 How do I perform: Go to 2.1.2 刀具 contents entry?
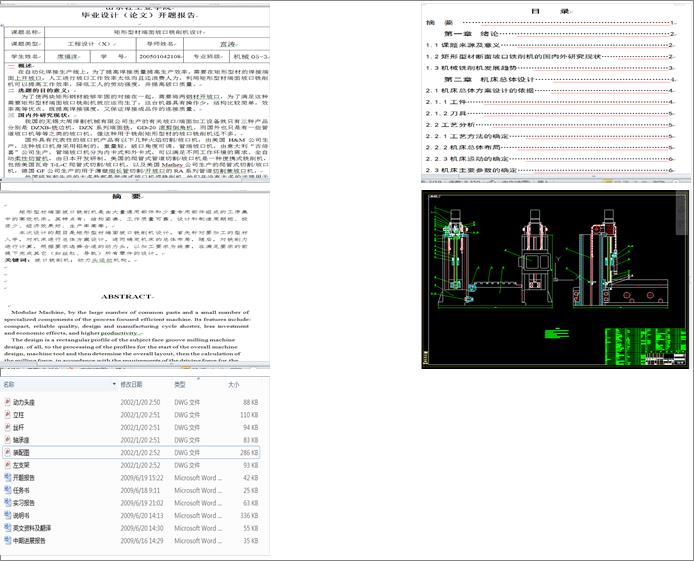(x=446, y=113)
